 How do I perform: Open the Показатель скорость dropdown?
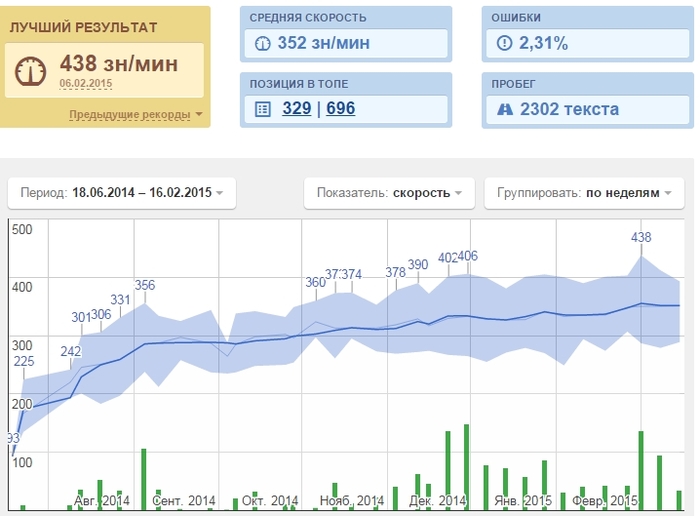(x=389, y=193)
